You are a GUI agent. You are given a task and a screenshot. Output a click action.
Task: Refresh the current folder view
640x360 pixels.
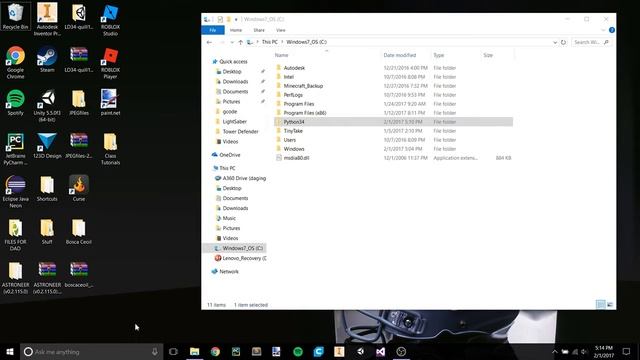(563, 42)
